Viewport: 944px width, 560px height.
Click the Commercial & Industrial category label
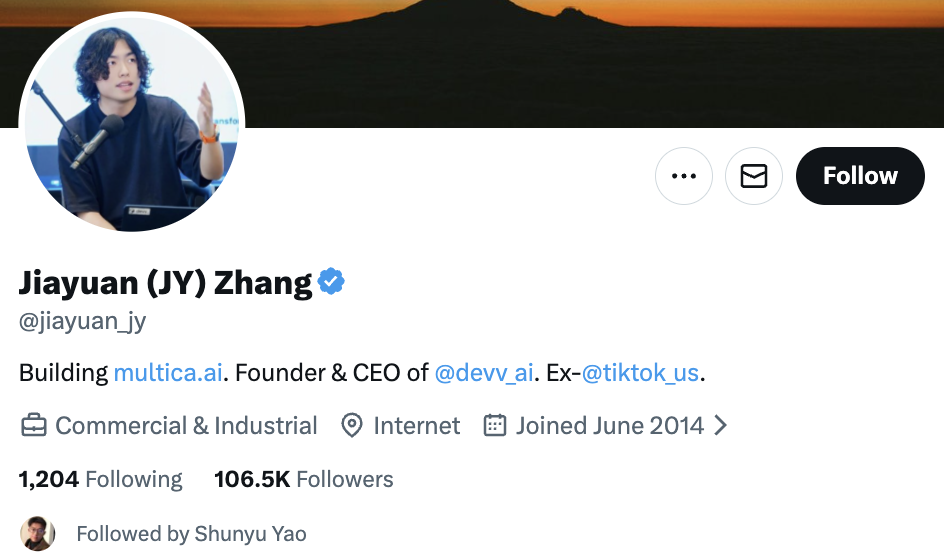click(x=186, y=426)
